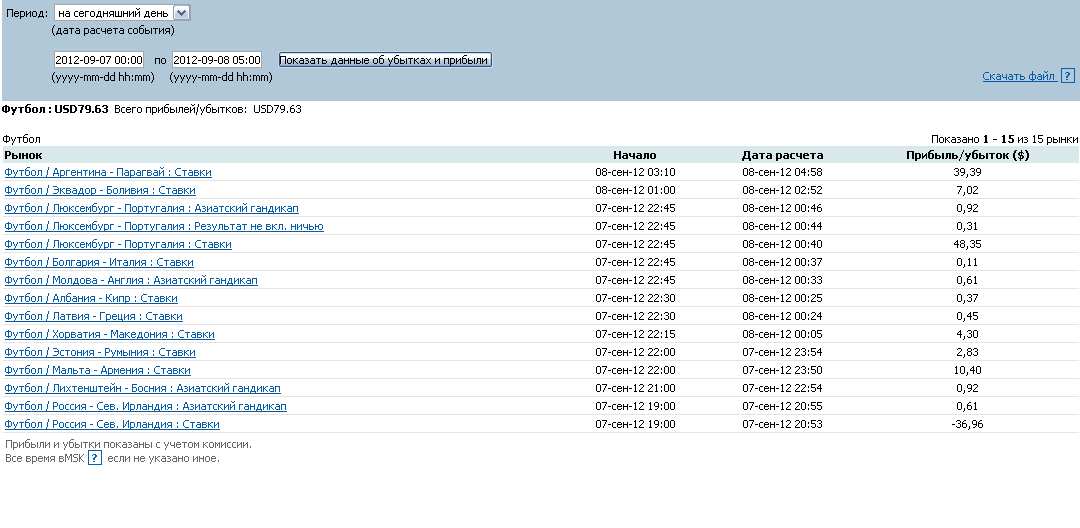
Task: Open Эквадор - Боливия : Ставки market
Action: (100, 190)
